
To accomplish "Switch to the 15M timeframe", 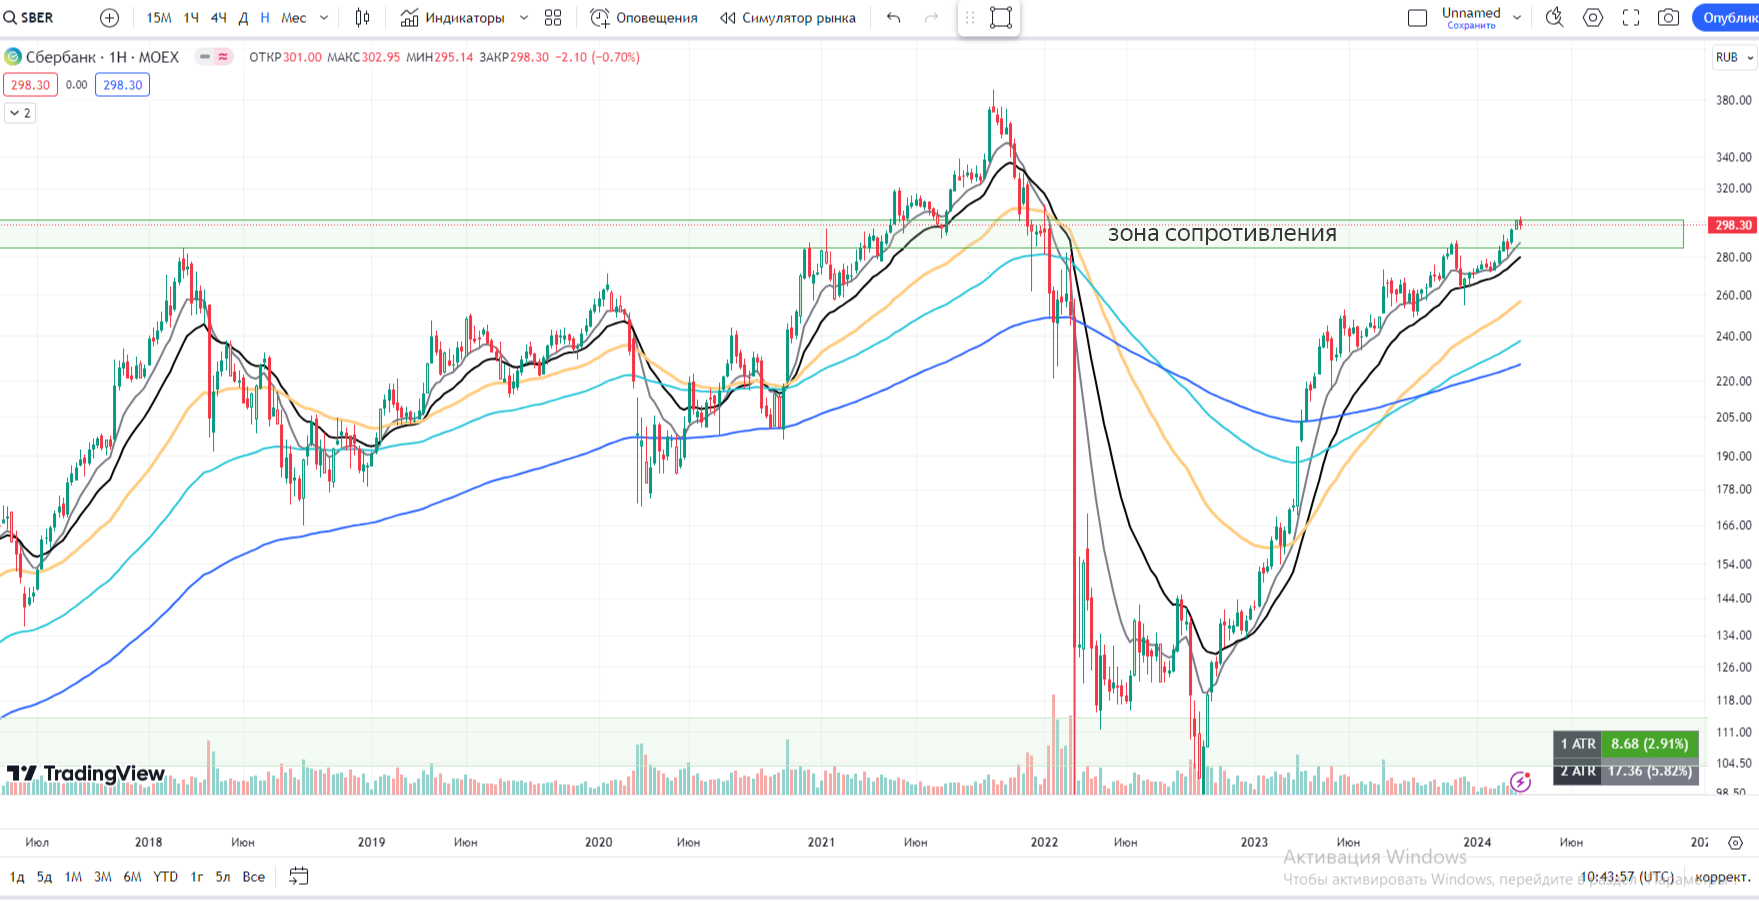I will (158, 18).
